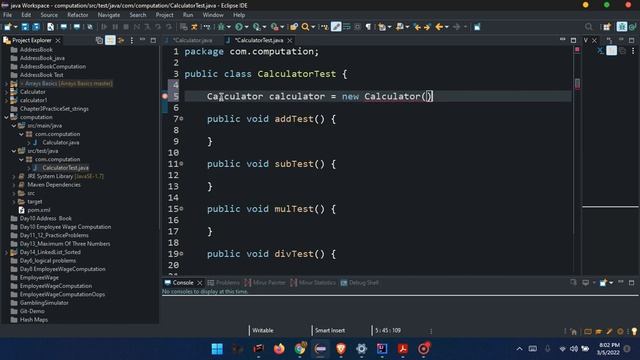The height and width of the screenshot is (360, 640).
Task: Select the GamblingSimulator project
Action: [x=44, y=303]
